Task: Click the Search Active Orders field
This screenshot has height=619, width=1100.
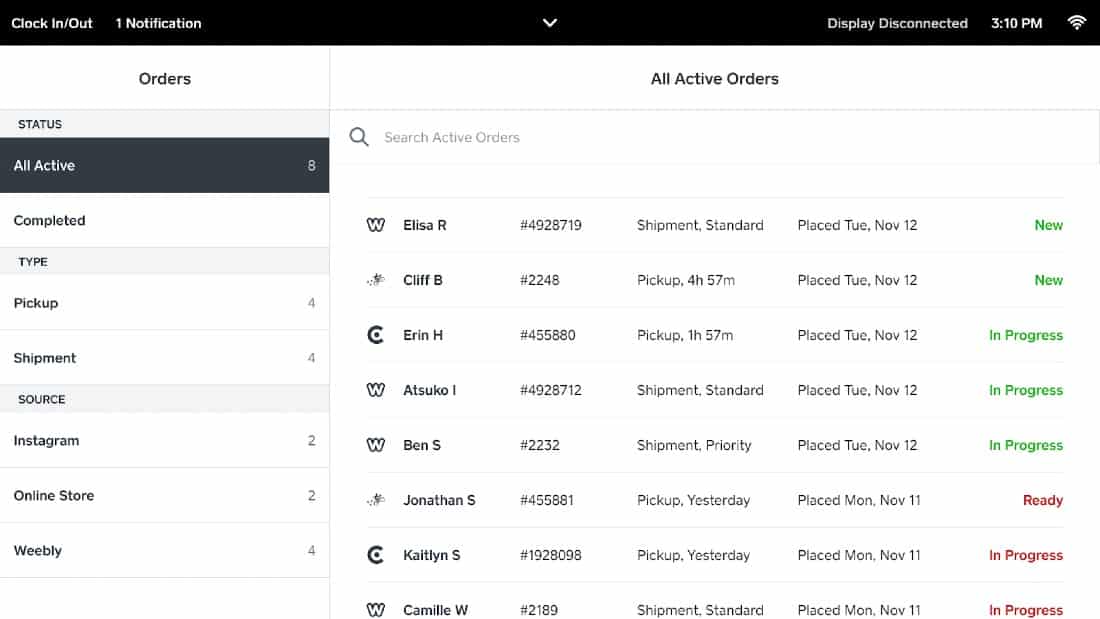Action: click(x=700, y=137)
